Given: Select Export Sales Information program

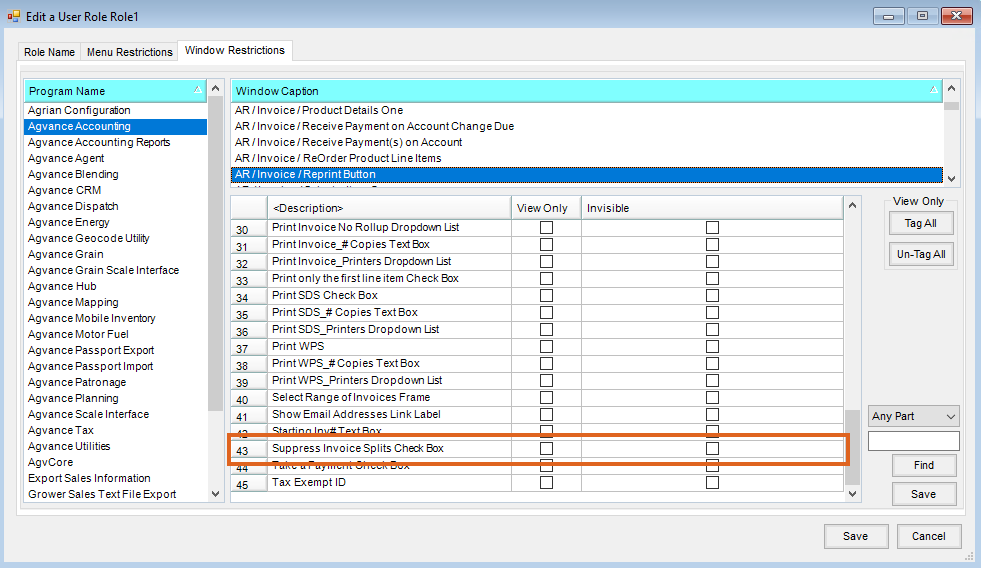Looking at the screenshot, I should click(116, 478).
